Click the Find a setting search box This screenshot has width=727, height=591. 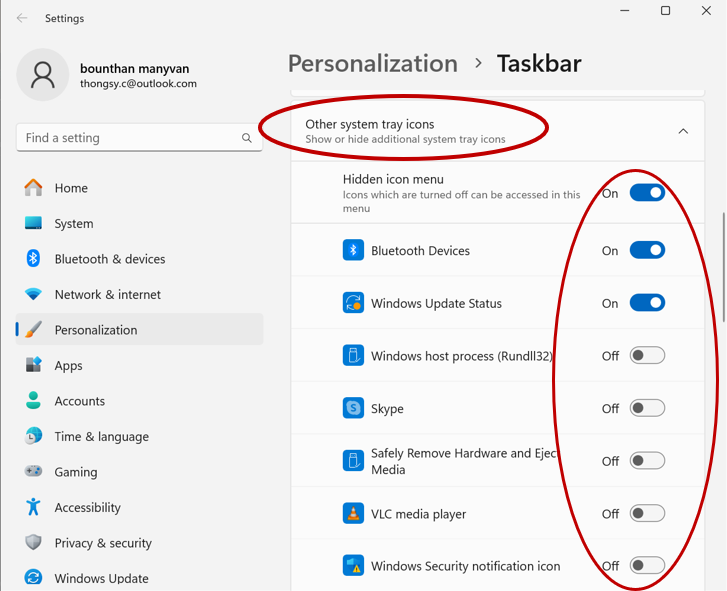[128, 138]
